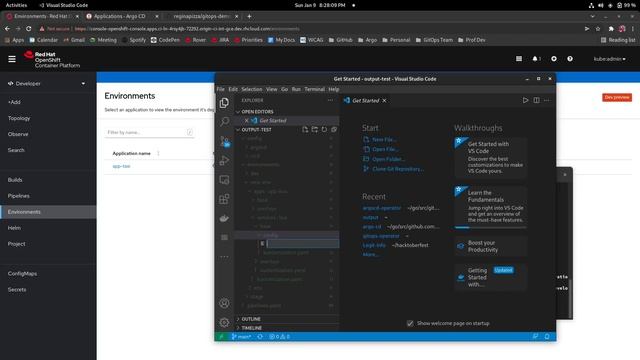Click the OpenShift quick add plus icon
Viewport: 640px width, 360px height.
coord(554,59)
